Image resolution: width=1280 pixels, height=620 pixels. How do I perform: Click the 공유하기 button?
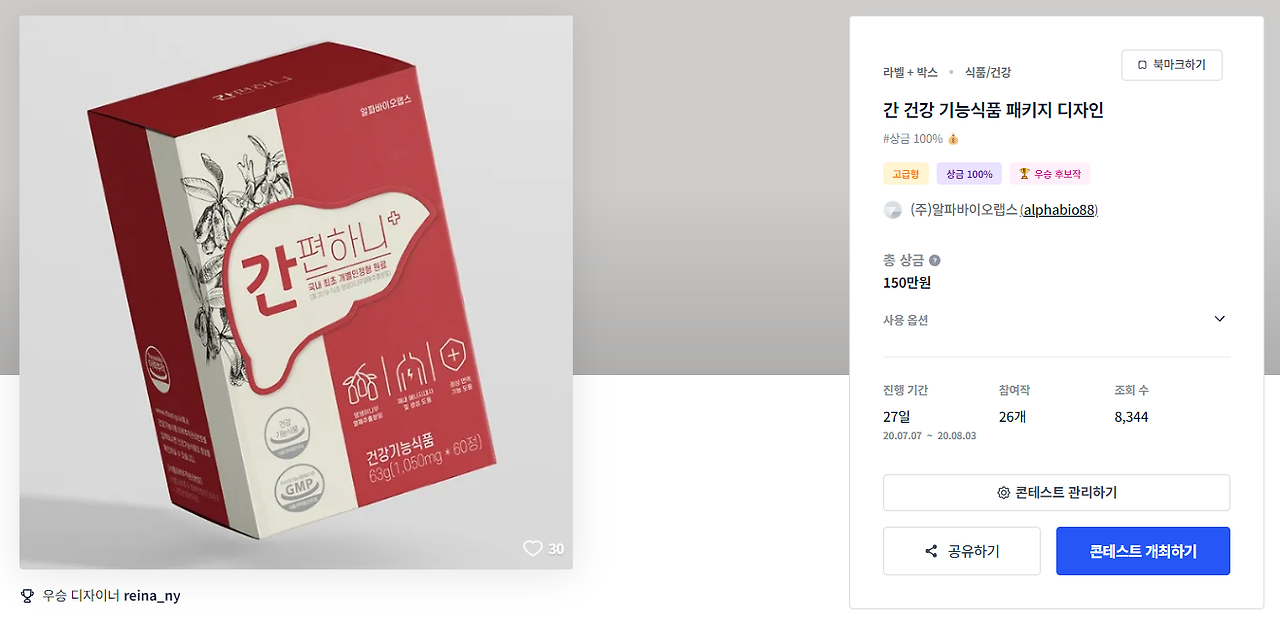962,551
